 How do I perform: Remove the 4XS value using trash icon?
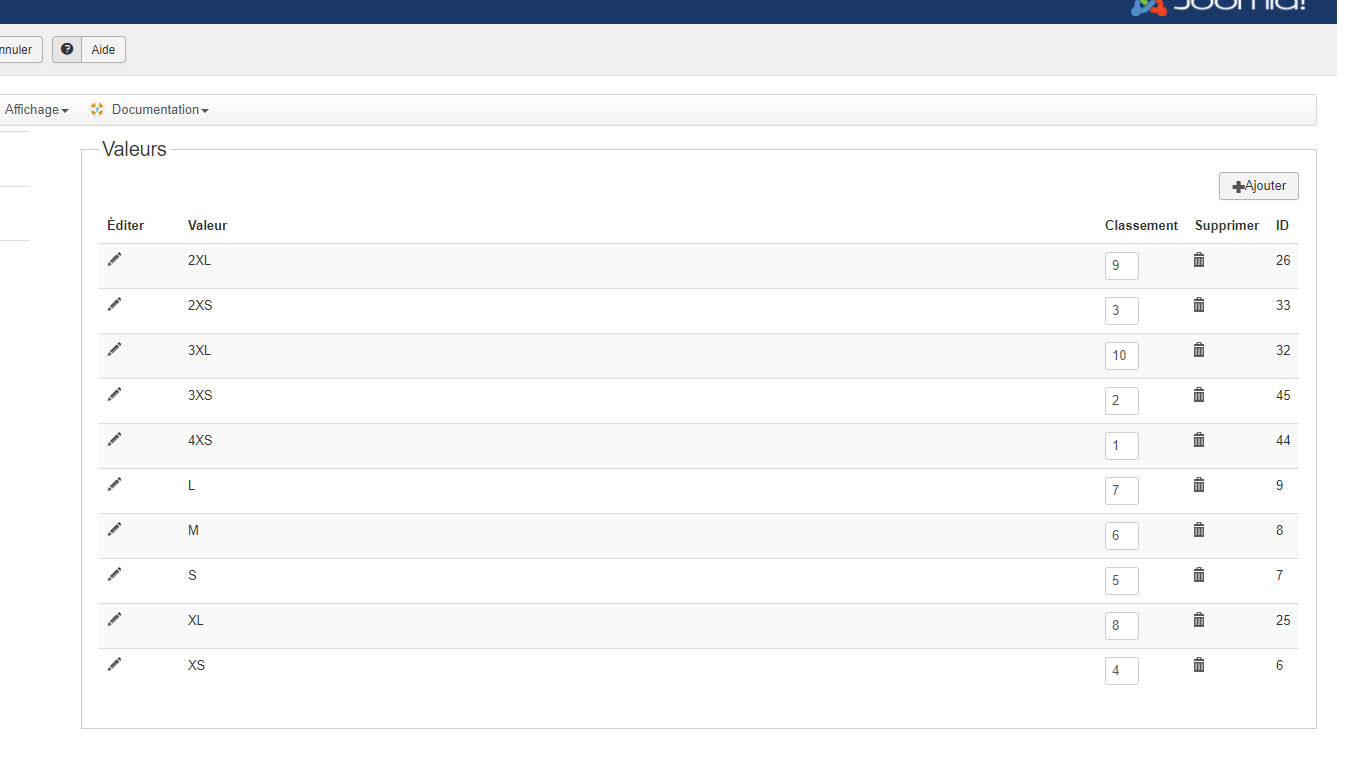tap(1199, 440)
